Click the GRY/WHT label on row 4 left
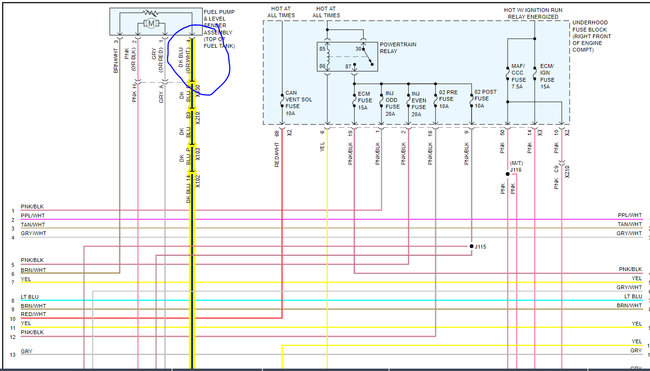 (33, 233)
